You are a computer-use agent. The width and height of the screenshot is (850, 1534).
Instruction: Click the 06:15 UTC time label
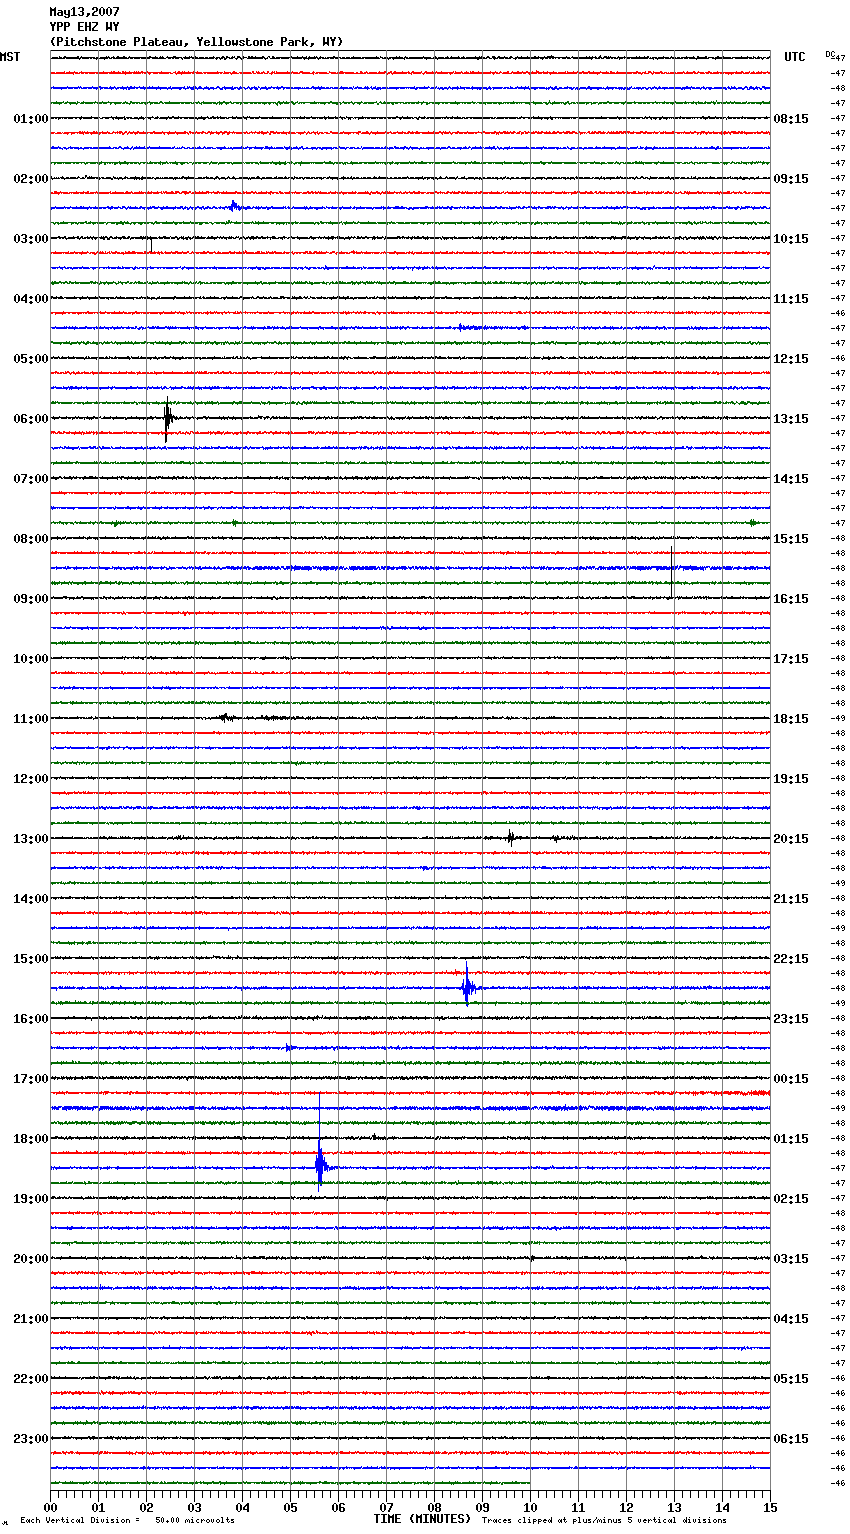[x=791, y=1439]
